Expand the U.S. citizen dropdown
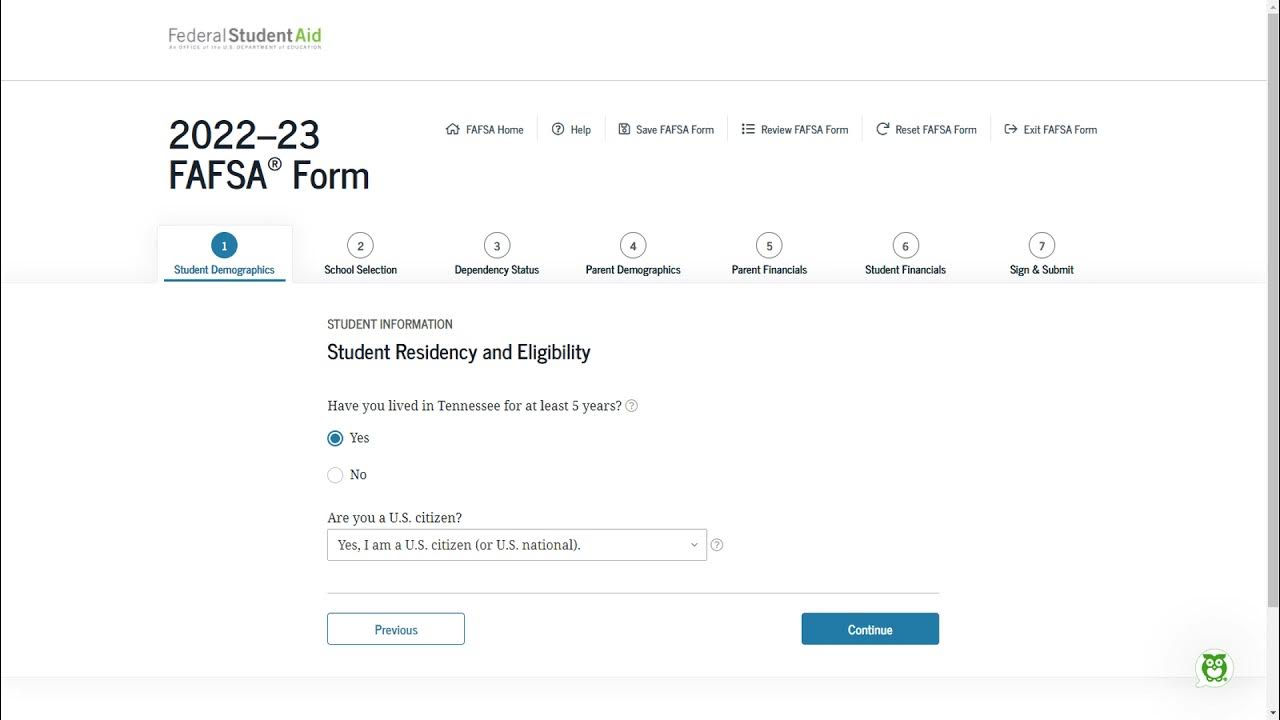The width and height of the screenshot is (1280, 720). 516,545
